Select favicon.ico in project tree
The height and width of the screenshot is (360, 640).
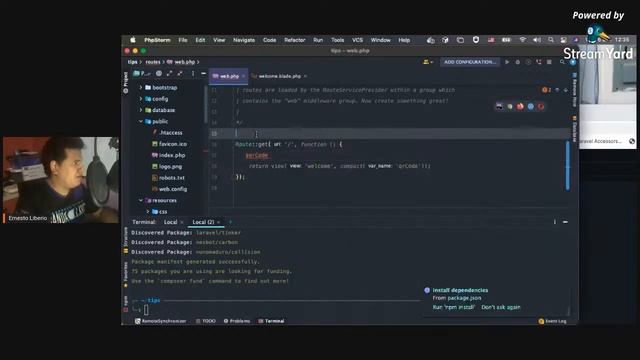[x=169, y=144]
